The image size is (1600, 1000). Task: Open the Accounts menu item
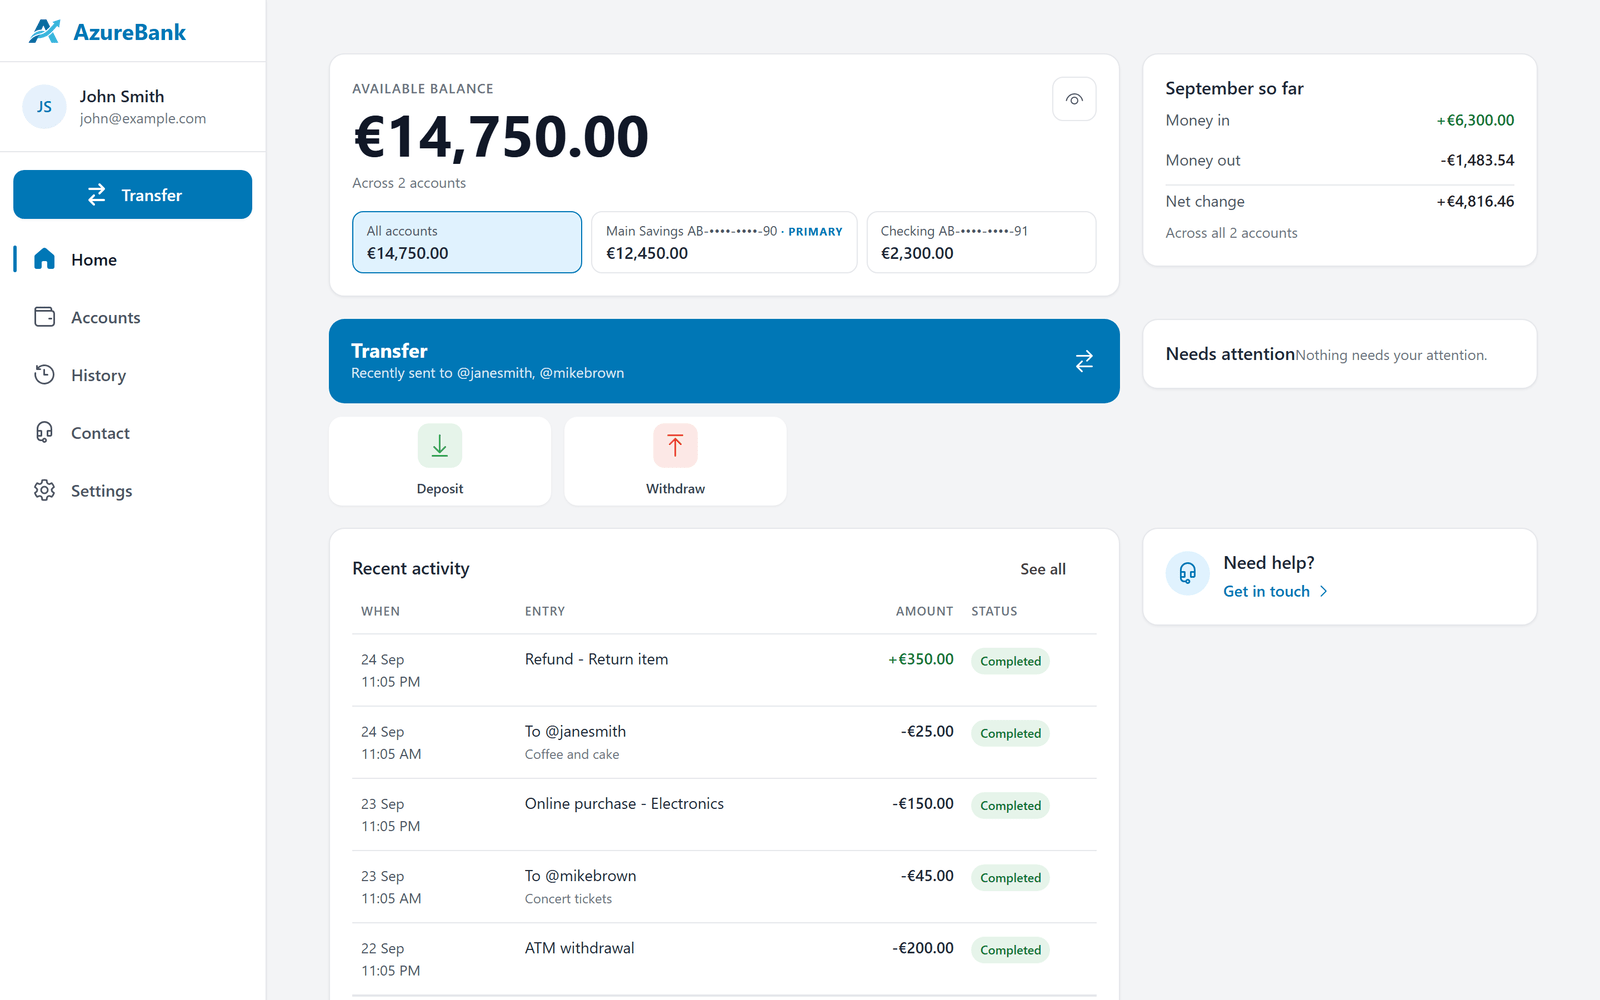(x=133, y=317)
